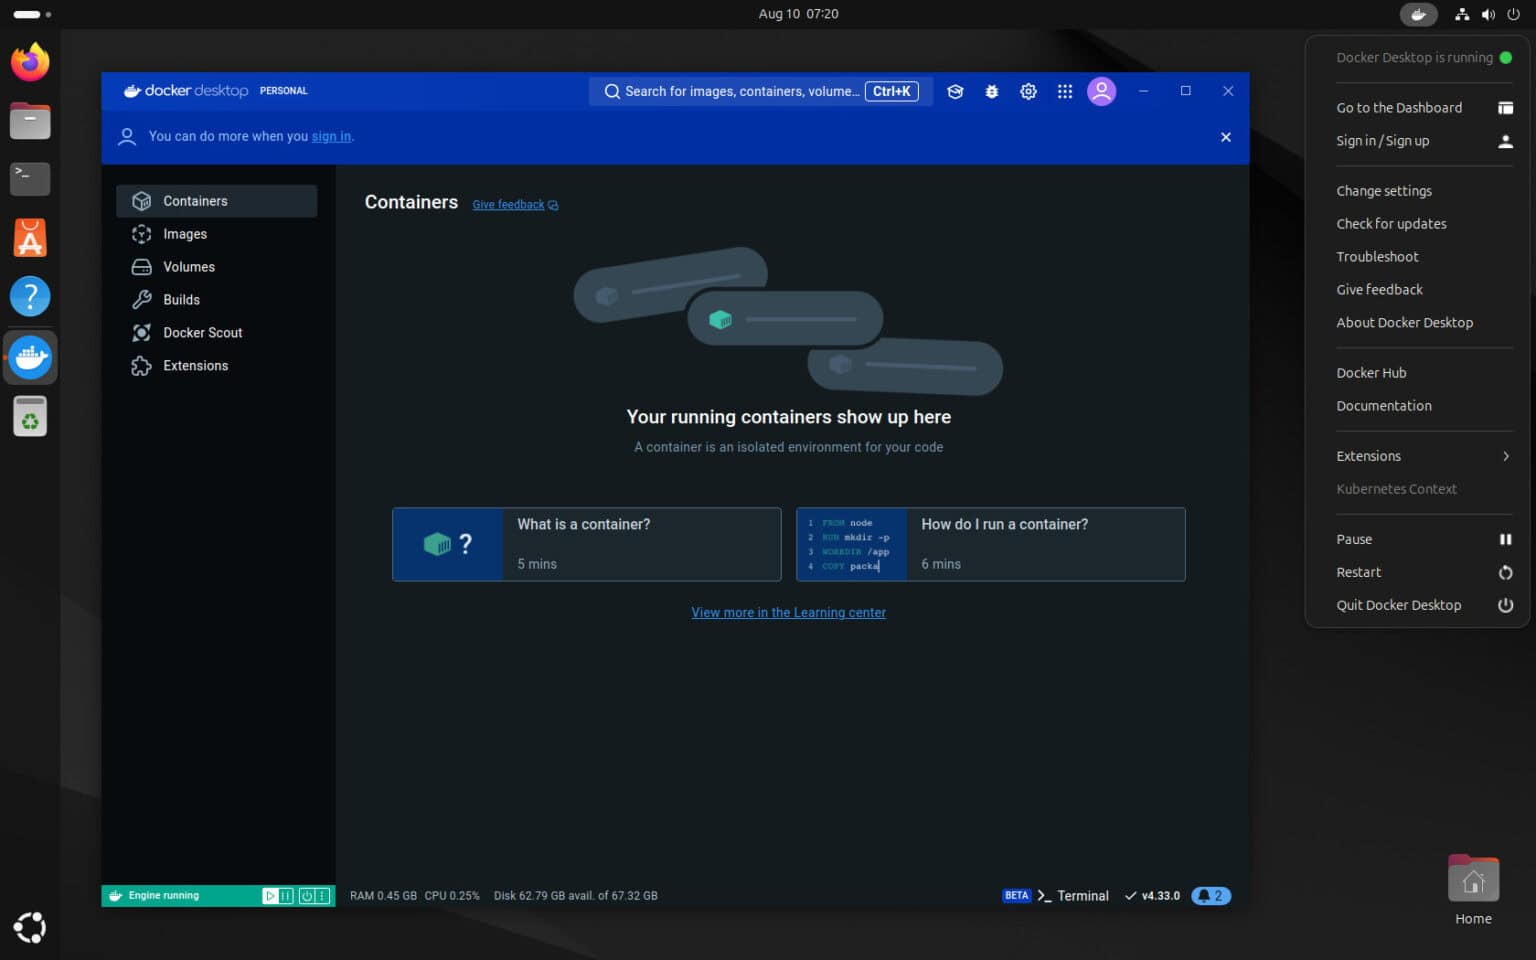Open notifications via the bell badge
Screen dimensions: 1536x960
pos(1210,895)
